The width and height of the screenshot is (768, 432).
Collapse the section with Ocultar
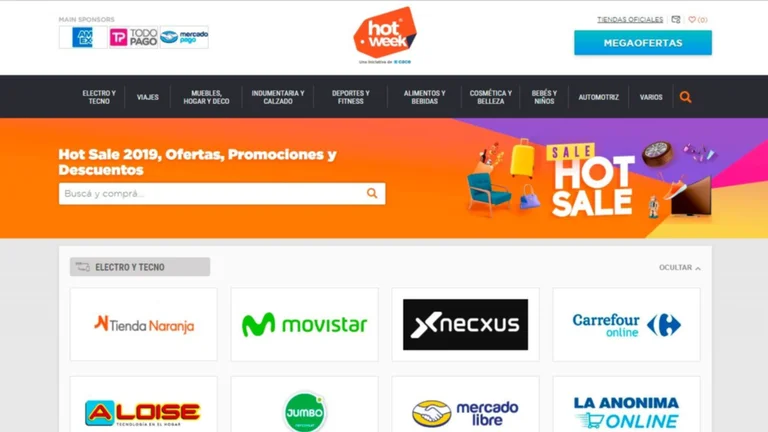click(679, 267)
